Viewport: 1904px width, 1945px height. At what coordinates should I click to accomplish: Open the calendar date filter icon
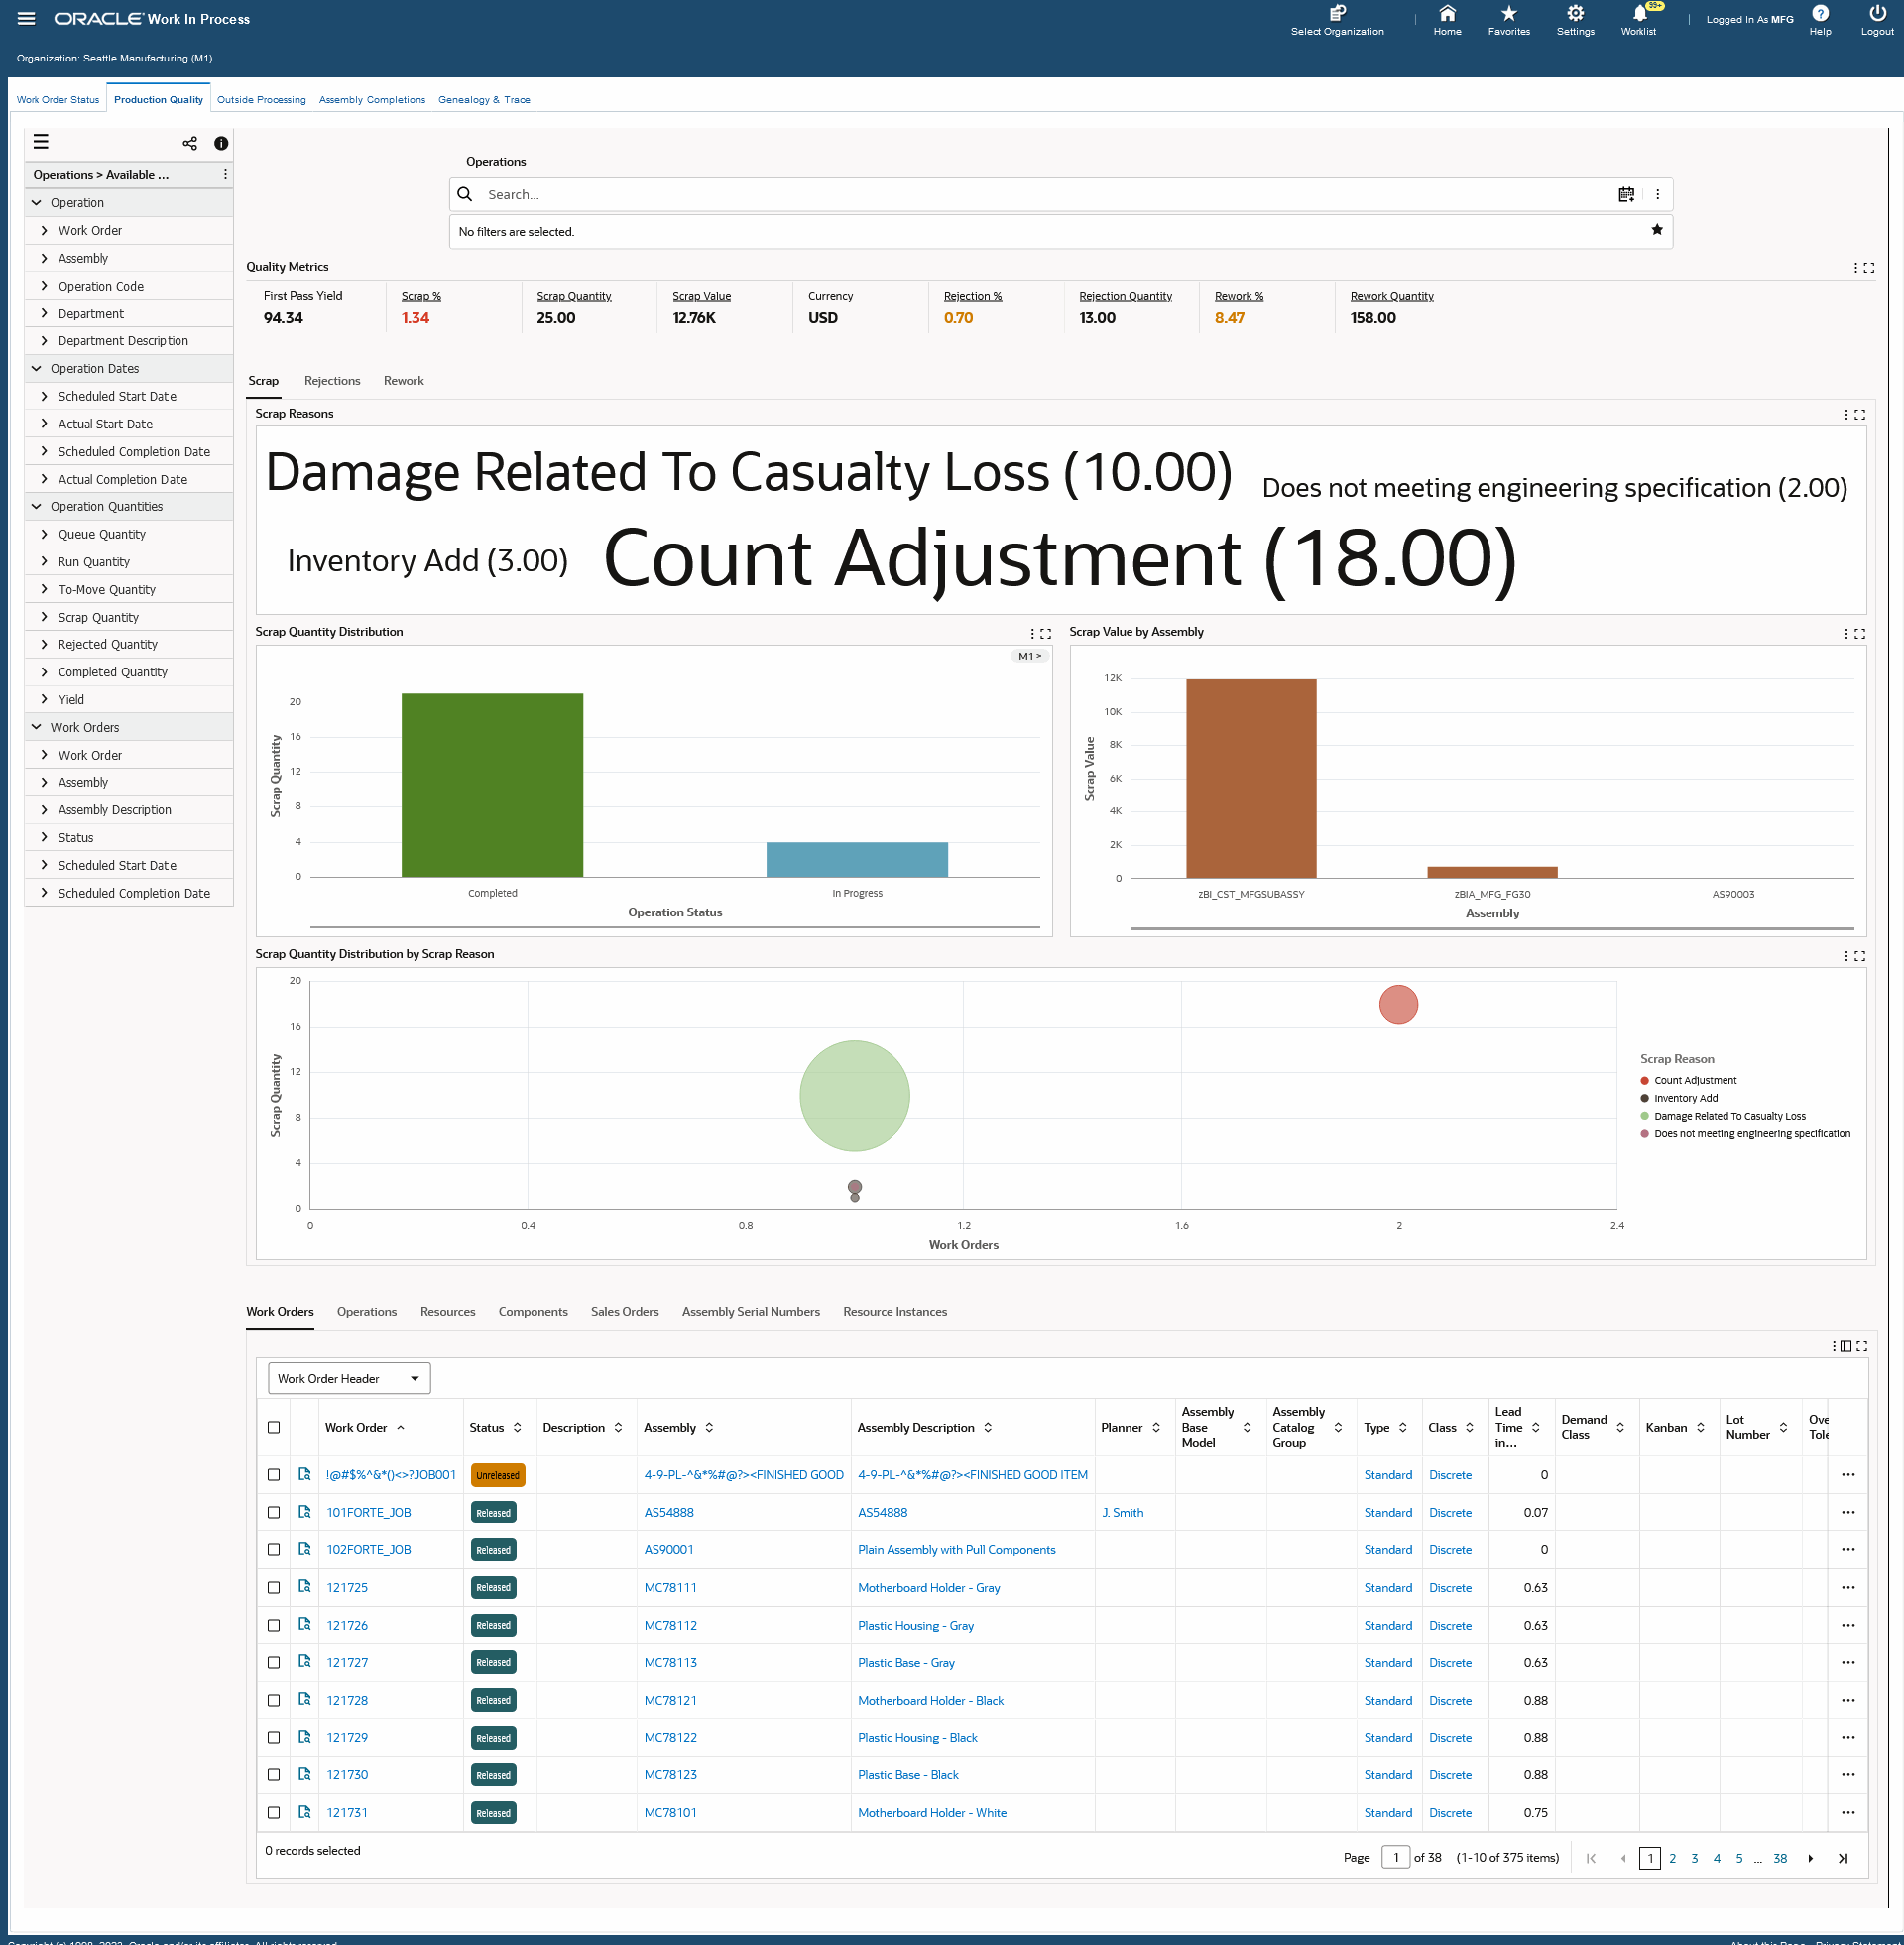click(1626, 194)
